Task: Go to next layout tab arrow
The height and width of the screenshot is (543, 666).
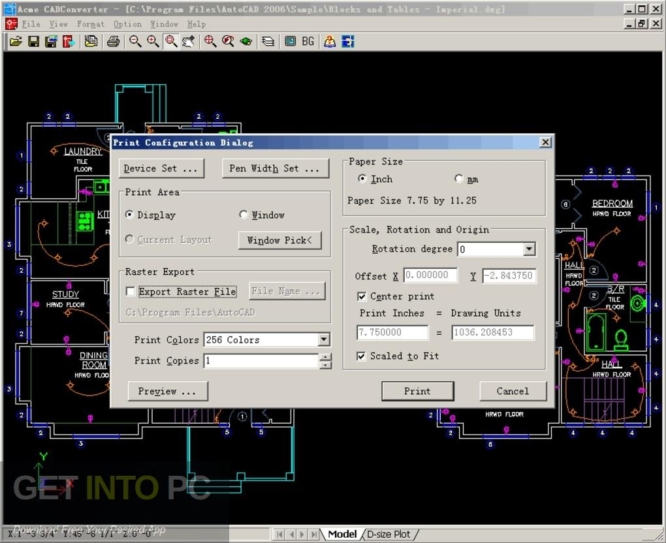Action: tap(302, 534)
